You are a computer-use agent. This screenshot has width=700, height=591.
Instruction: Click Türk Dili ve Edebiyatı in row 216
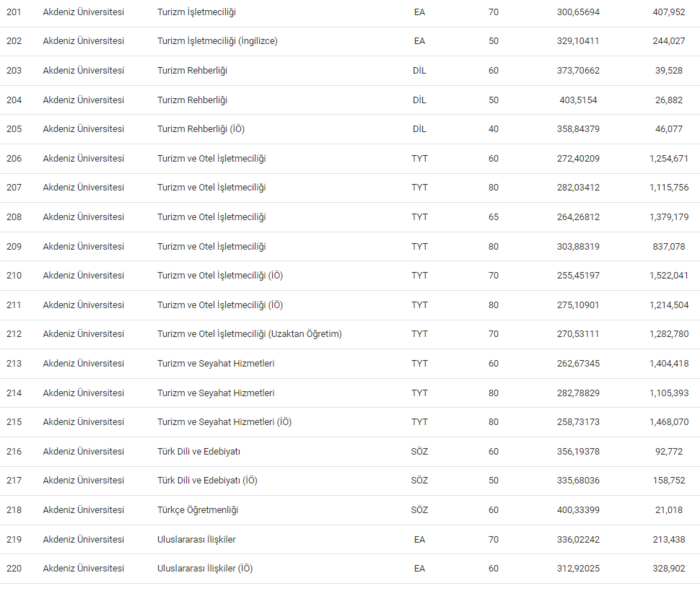[x=199, y=451]
